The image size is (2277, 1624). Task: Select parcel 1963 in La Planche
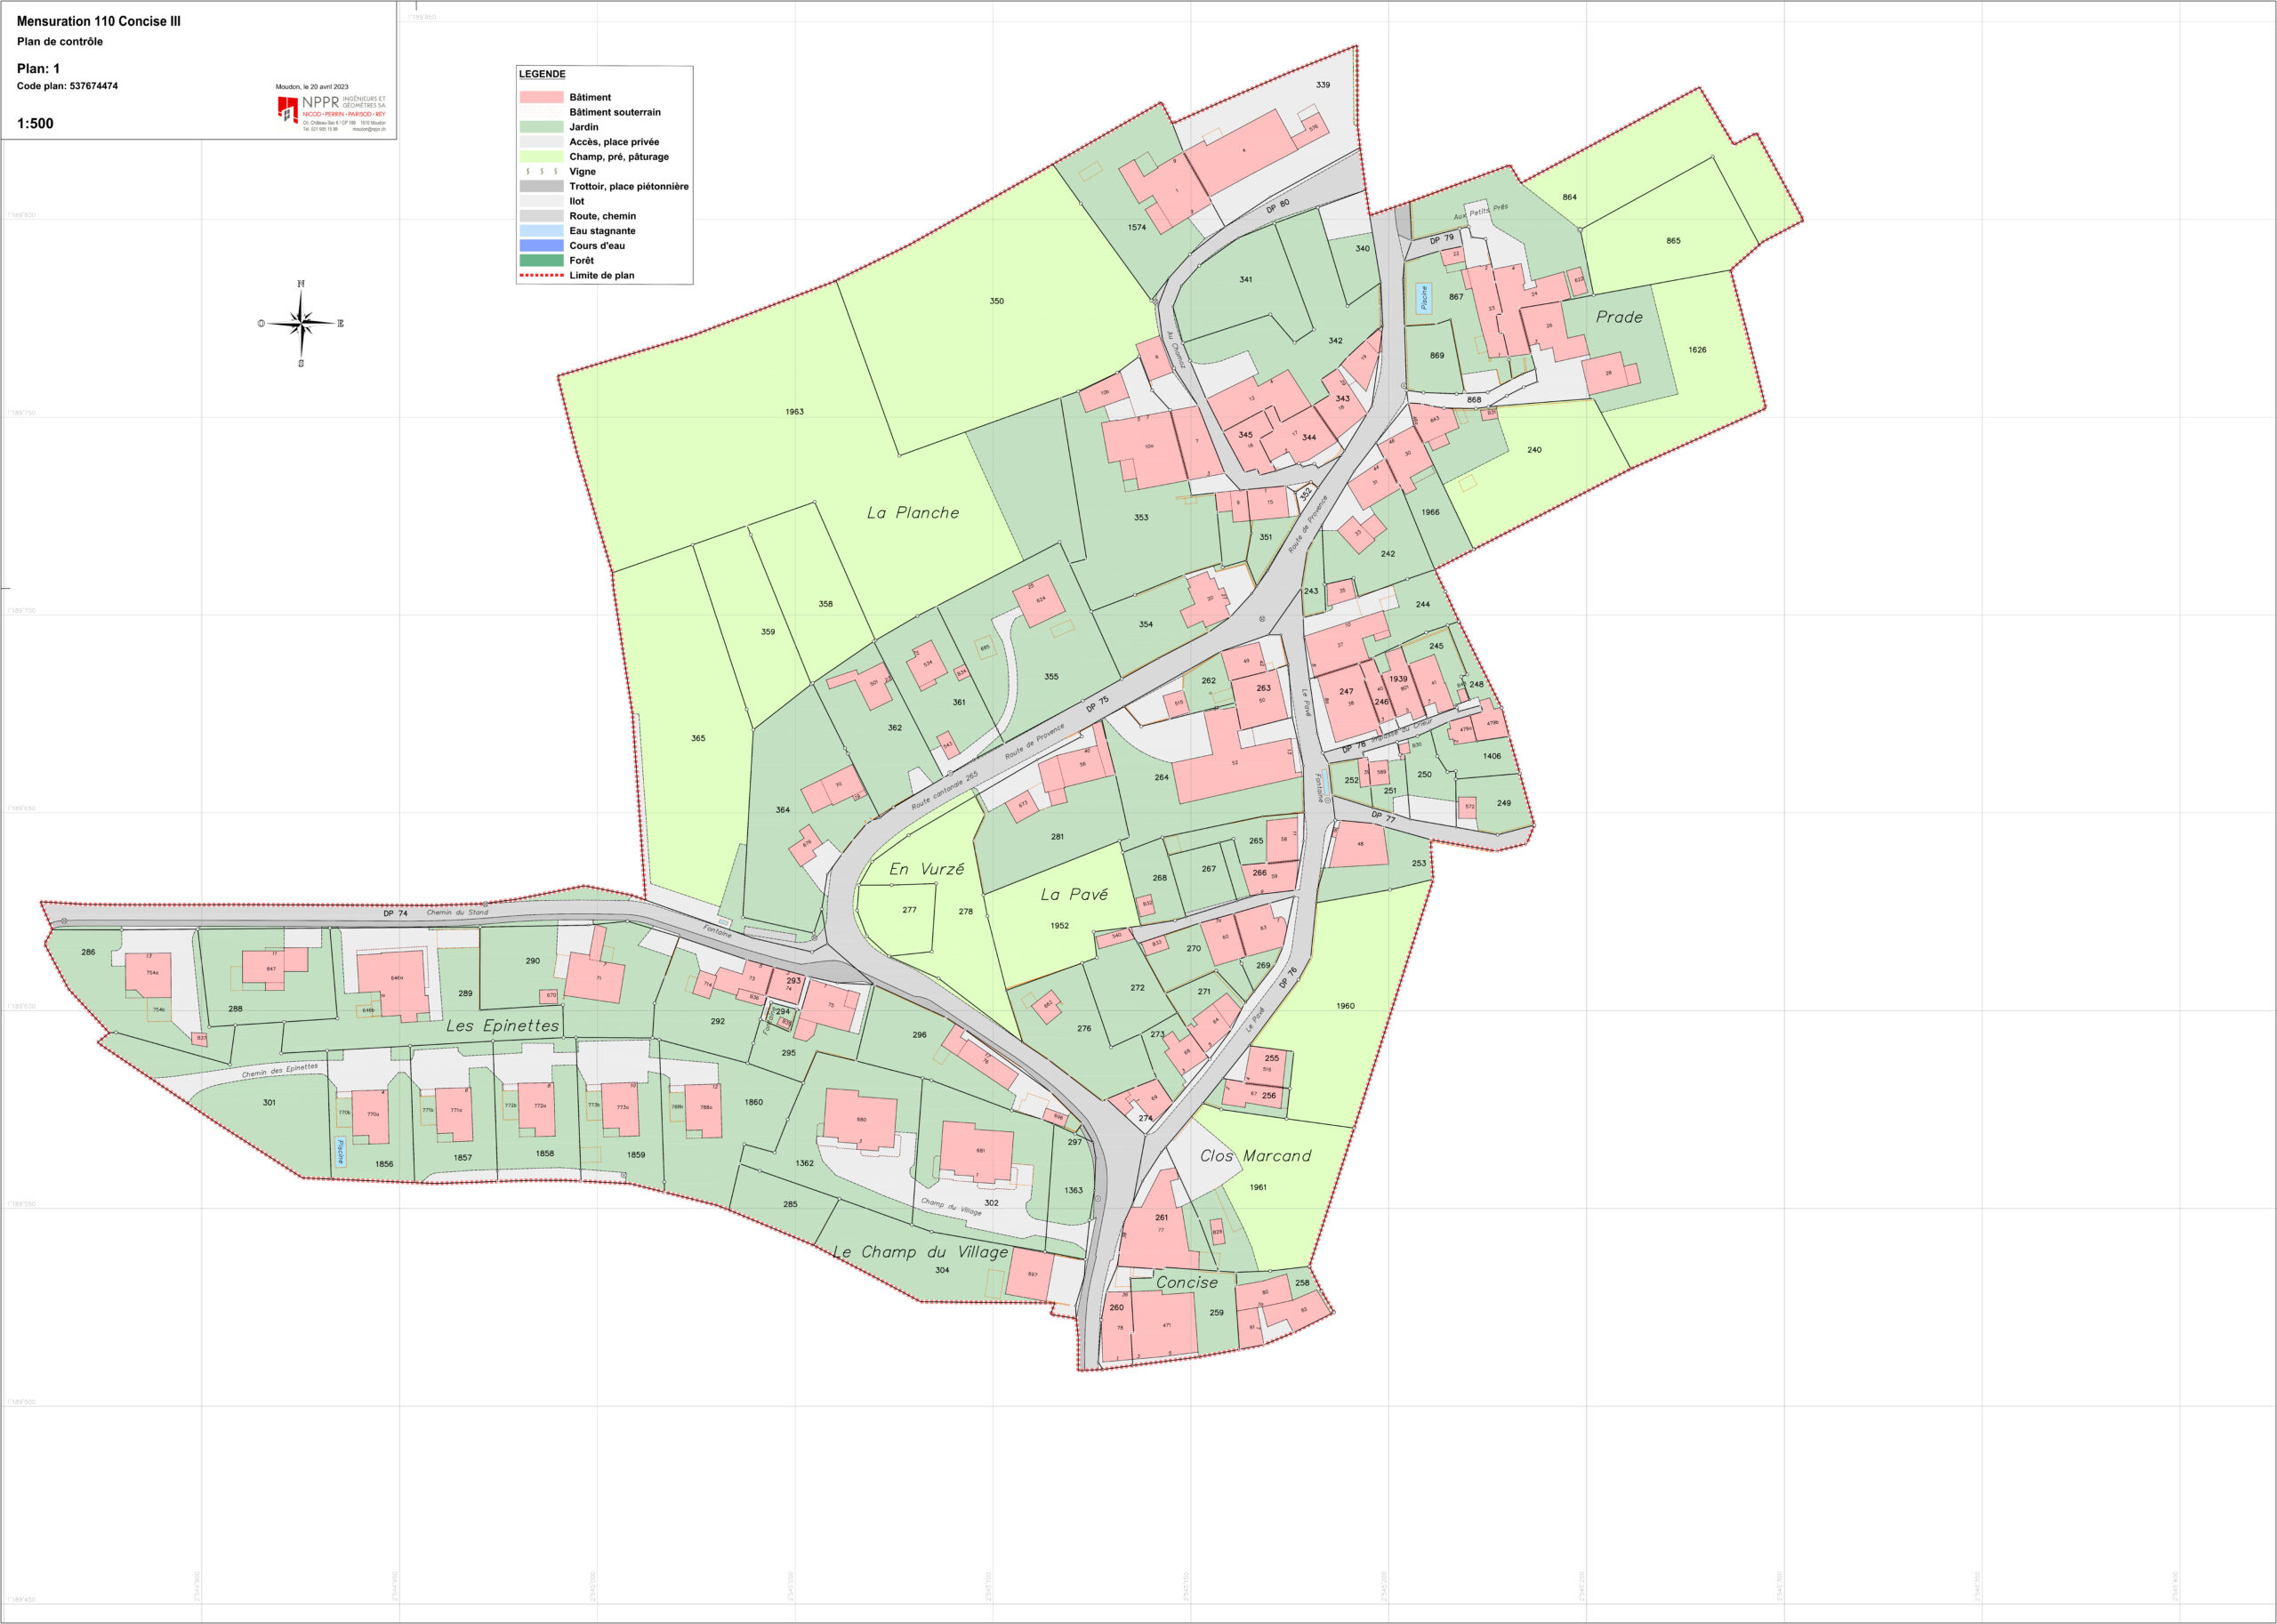point(794,411)
